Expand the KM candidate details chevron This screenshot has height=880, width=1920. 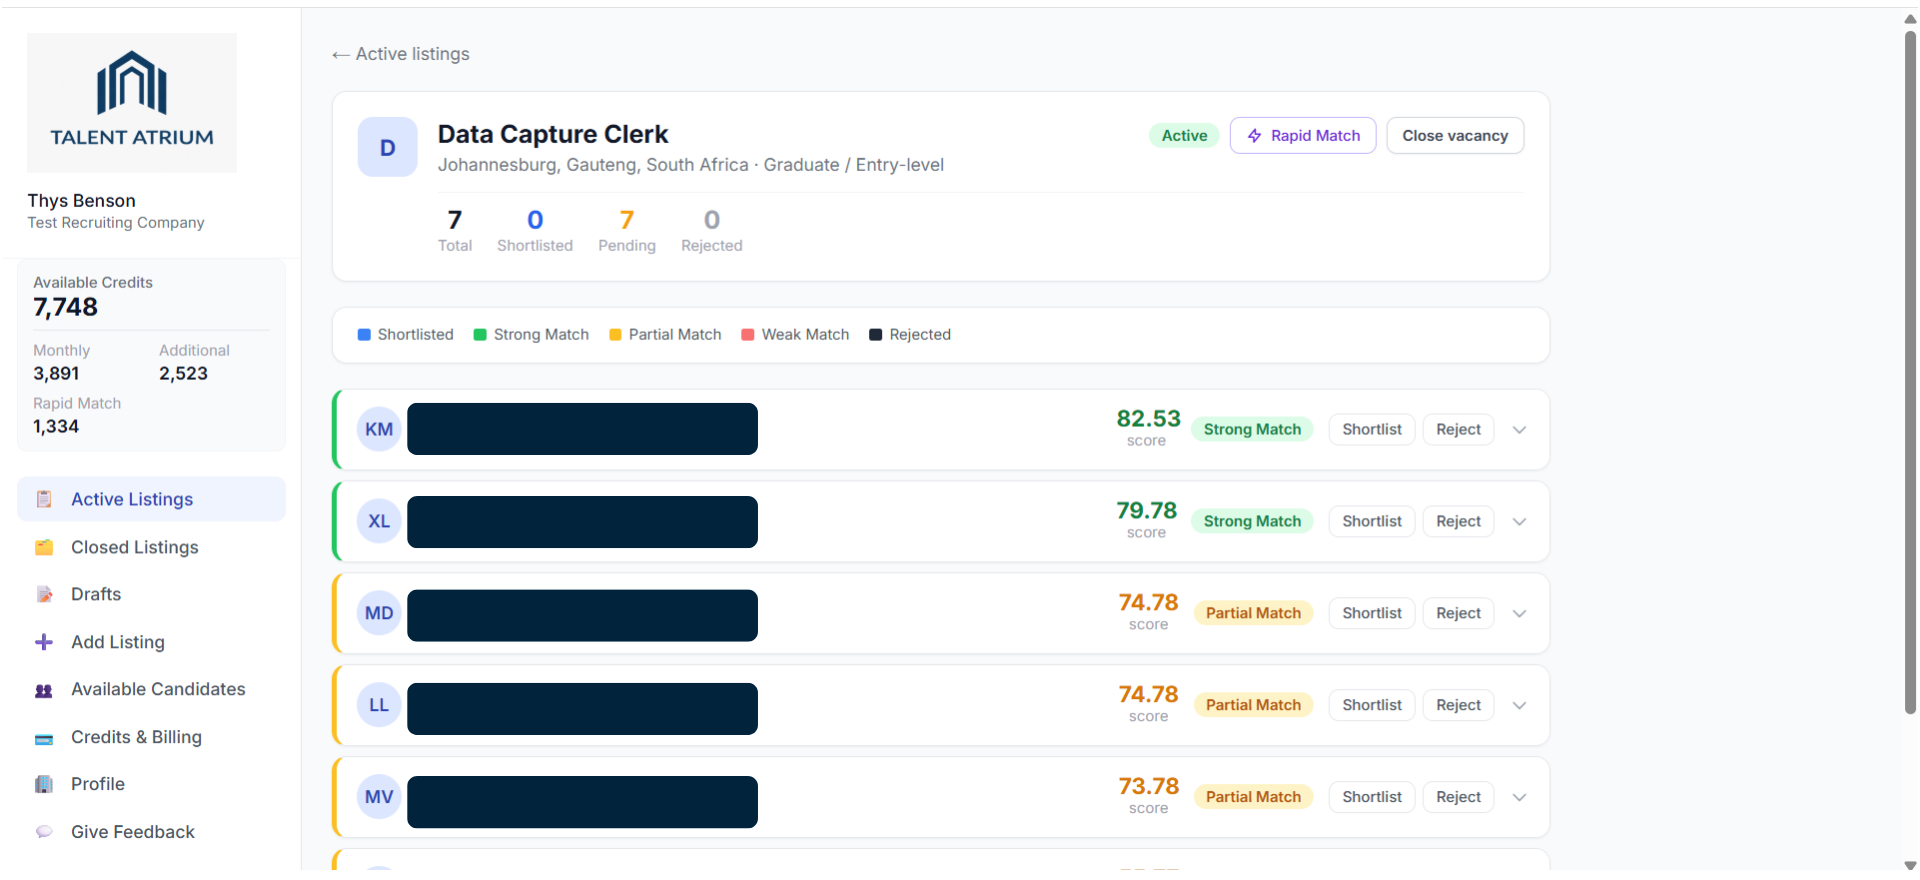(x=1519, y=430)
